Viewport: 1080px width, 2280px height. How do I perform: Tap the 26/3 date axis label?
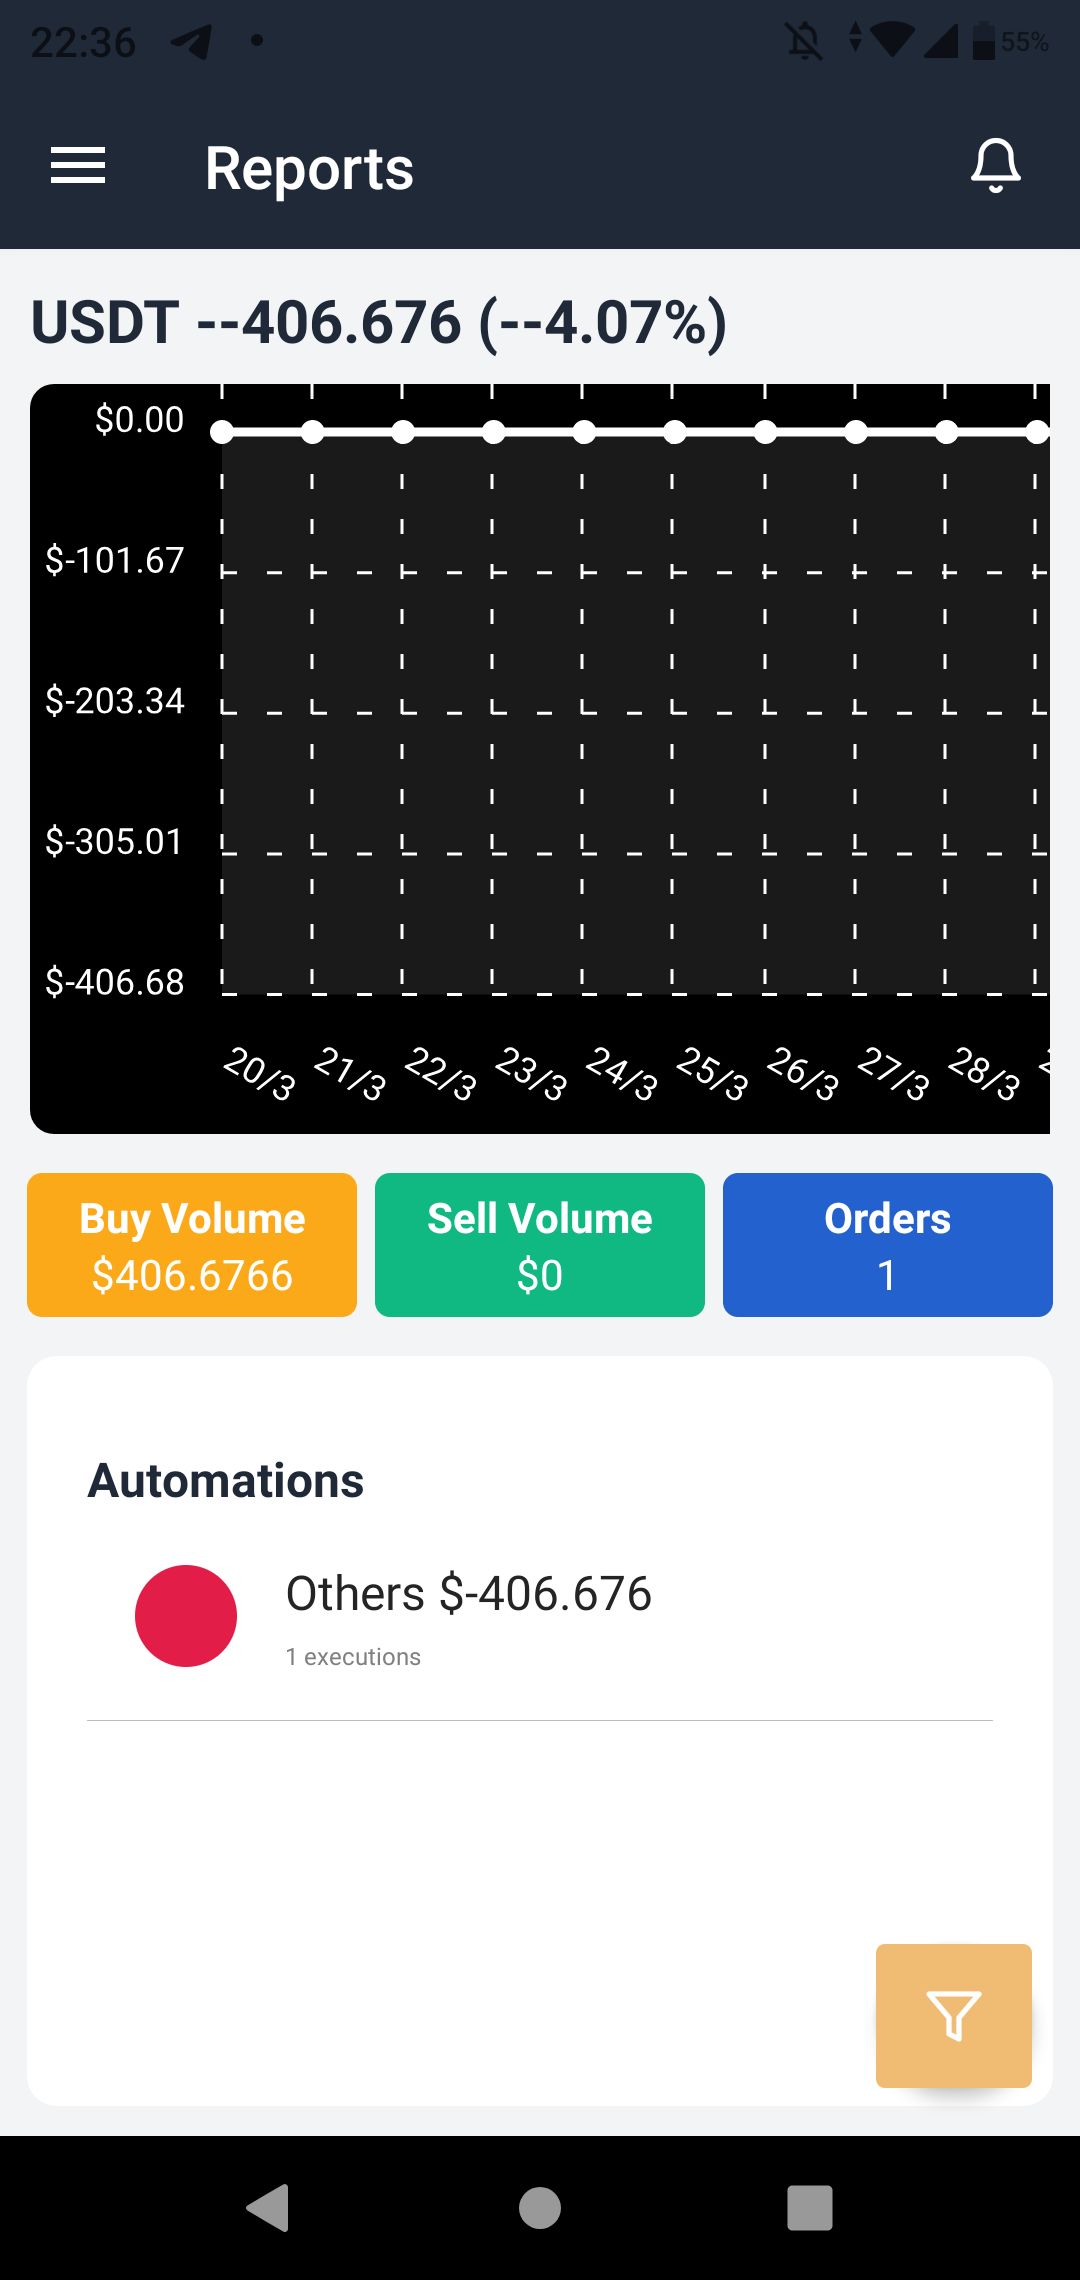click(802, 1073)
